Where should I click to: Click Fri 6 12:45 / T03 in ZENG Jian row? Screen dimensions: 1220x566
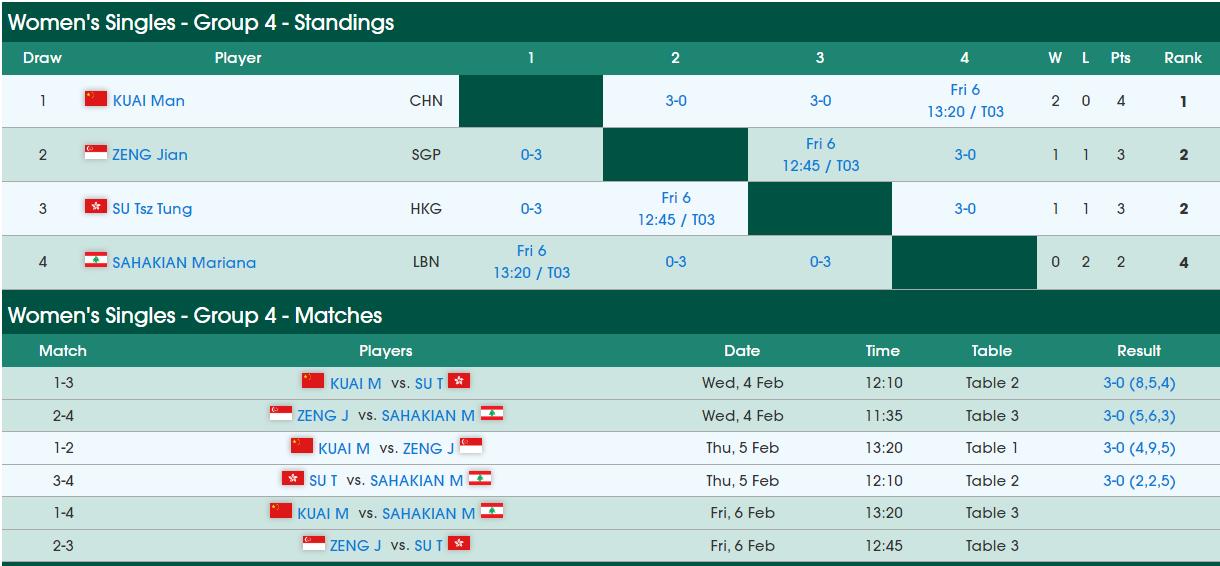(x=820, y=155)
